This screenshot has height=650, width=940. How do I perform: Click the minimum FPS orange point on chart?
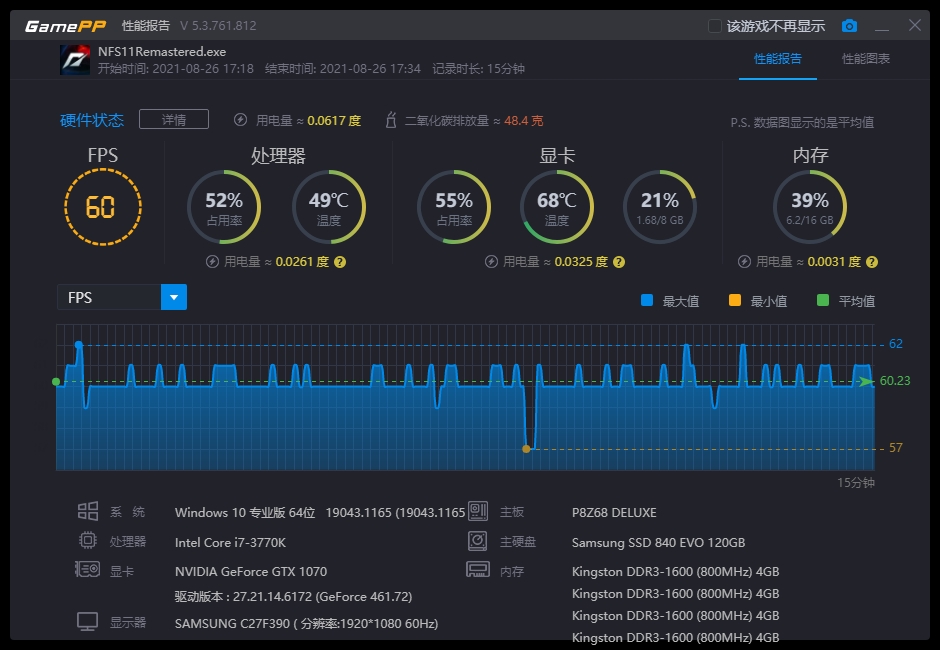(526, 449)
